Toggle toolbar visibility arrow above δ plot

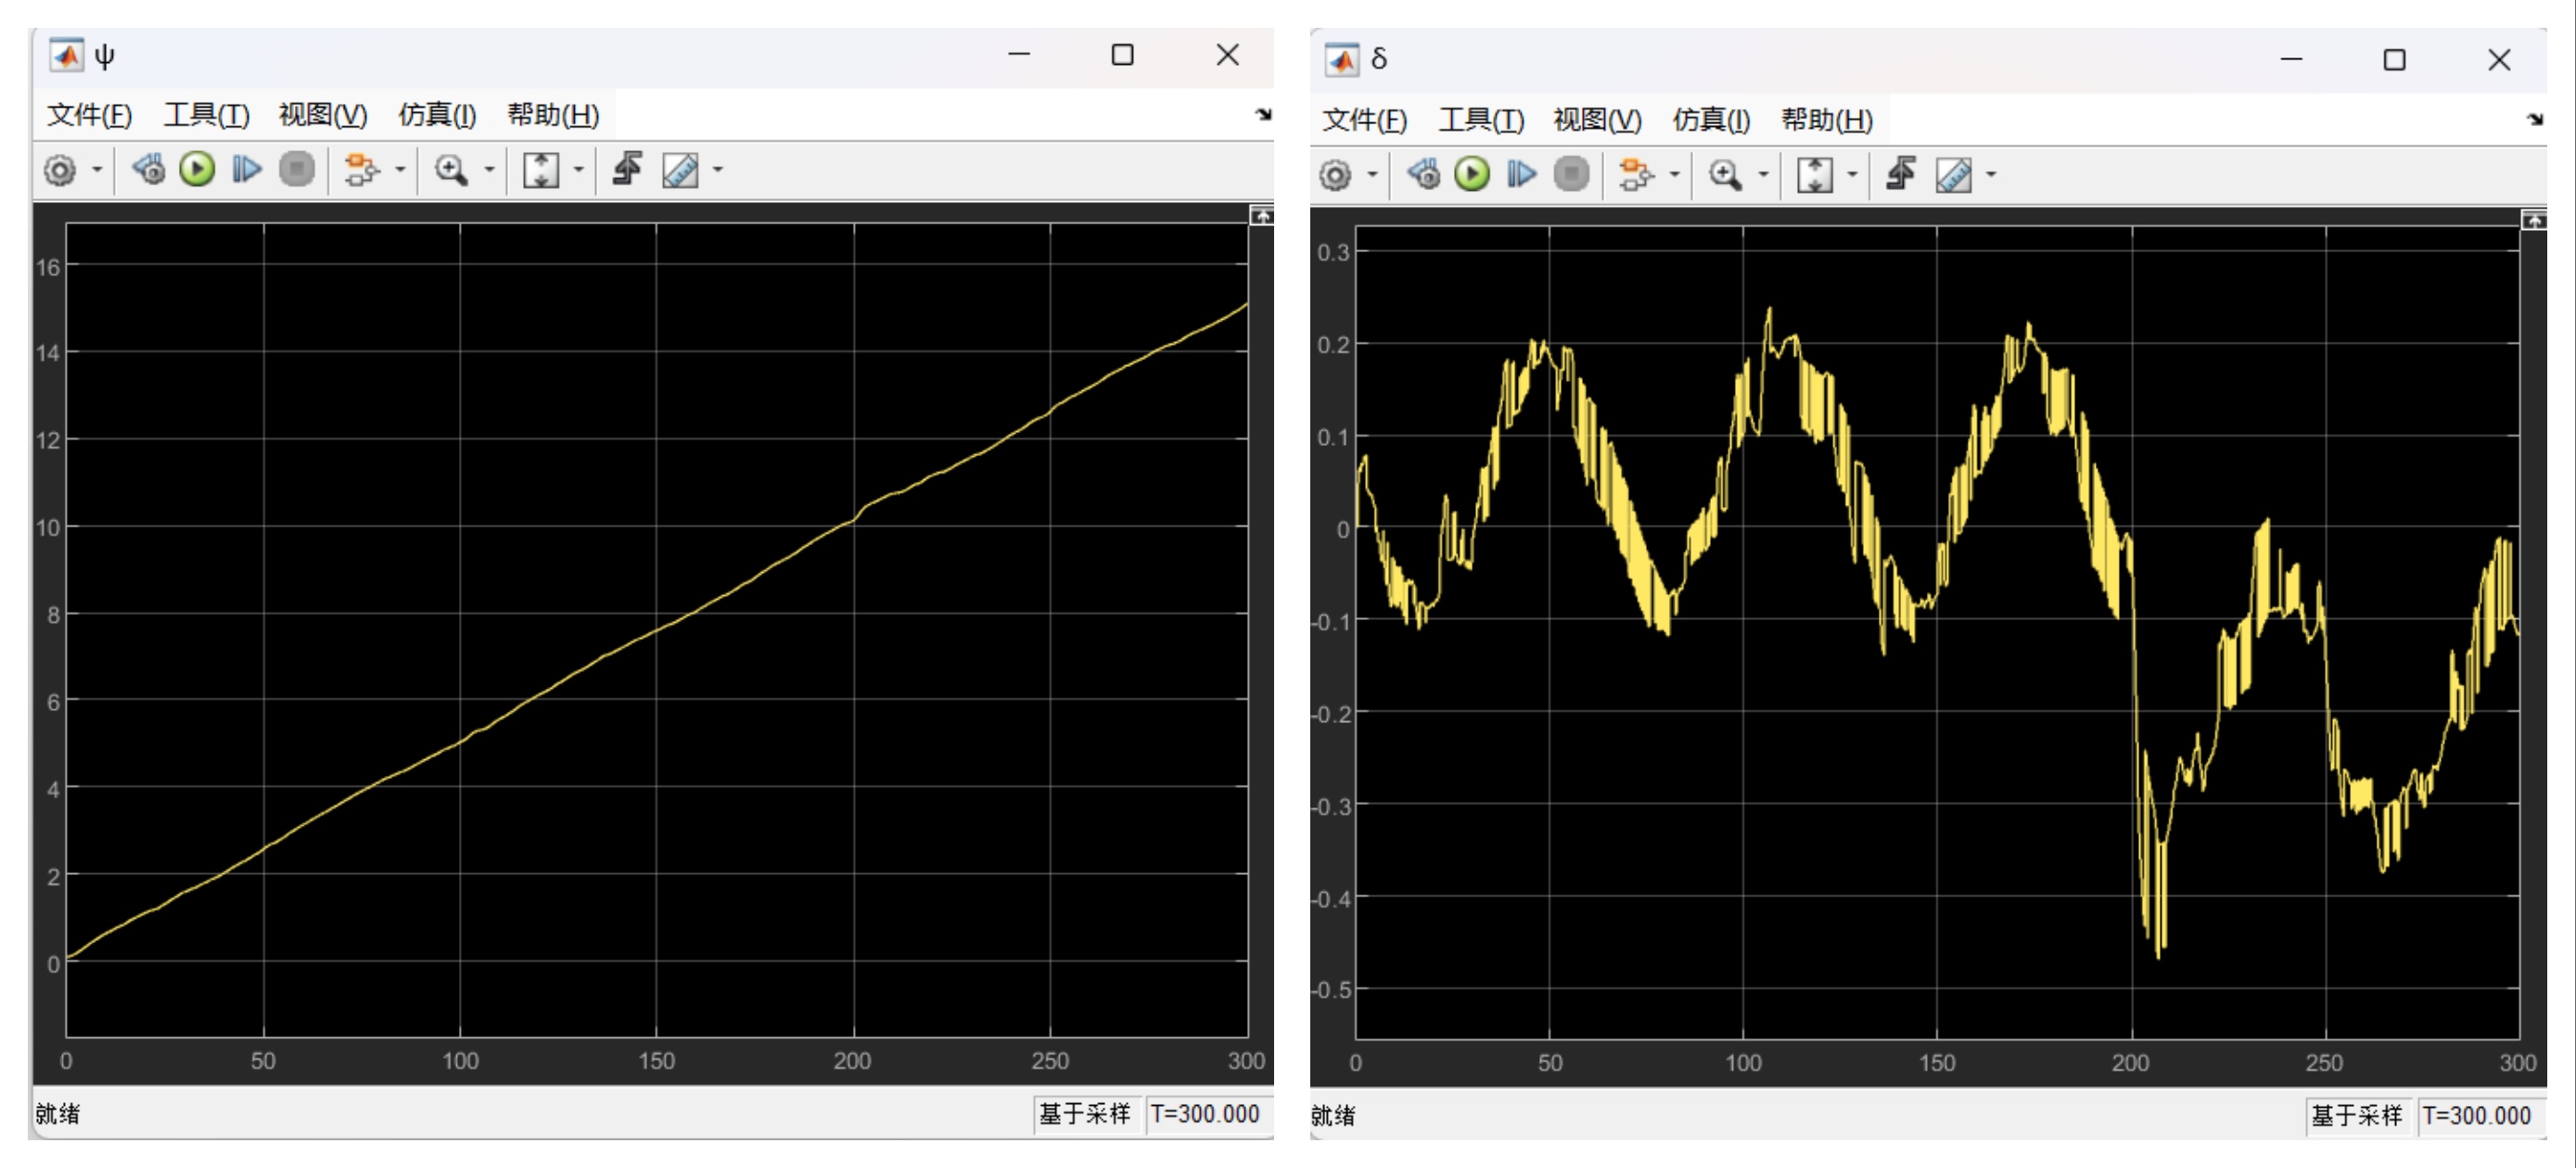(2534, 219)
